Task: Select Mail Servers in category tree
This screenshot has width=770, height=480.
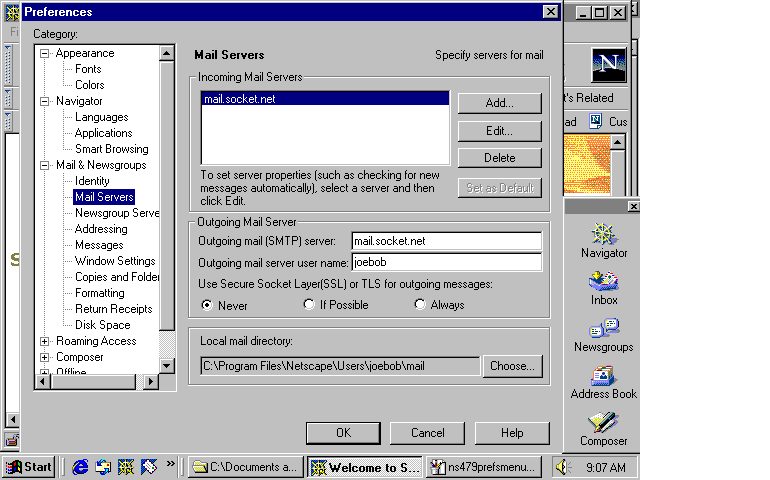Action: [104, 197]
